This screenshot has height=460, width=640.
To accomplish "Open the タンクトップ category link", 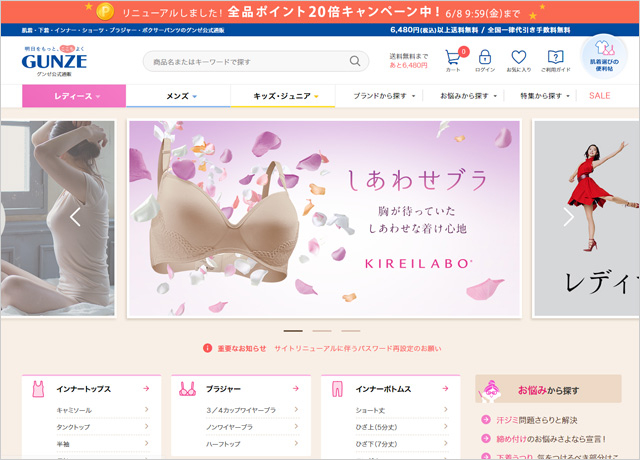I will click(x=73, y=427).
